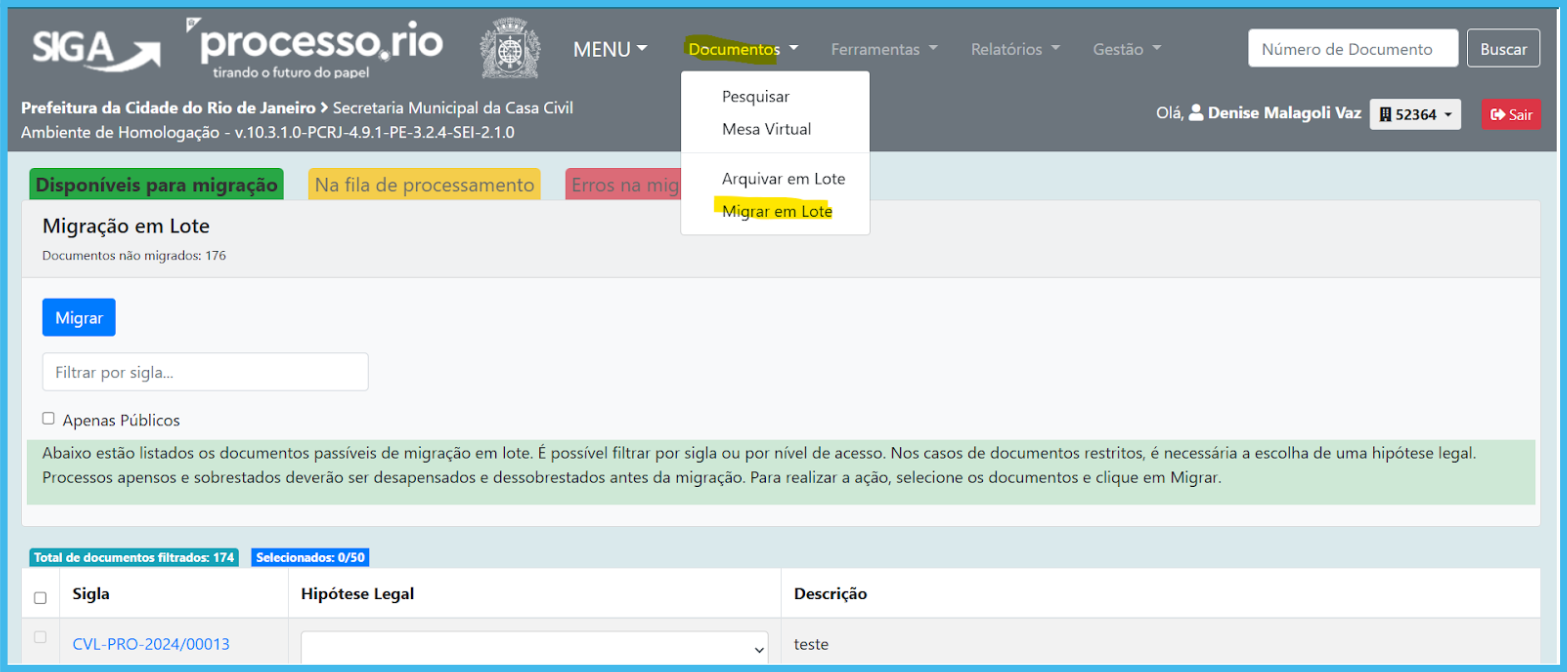Expand the Ferramentas dropdown menu
Screen dimensions: 1567x672
[x=884, y=49]
